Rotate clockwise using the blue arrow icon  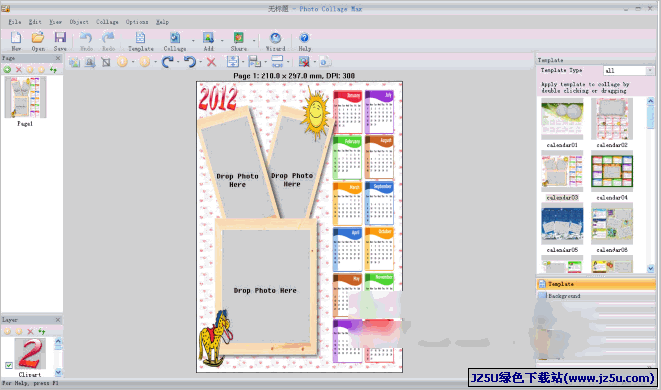167,62
